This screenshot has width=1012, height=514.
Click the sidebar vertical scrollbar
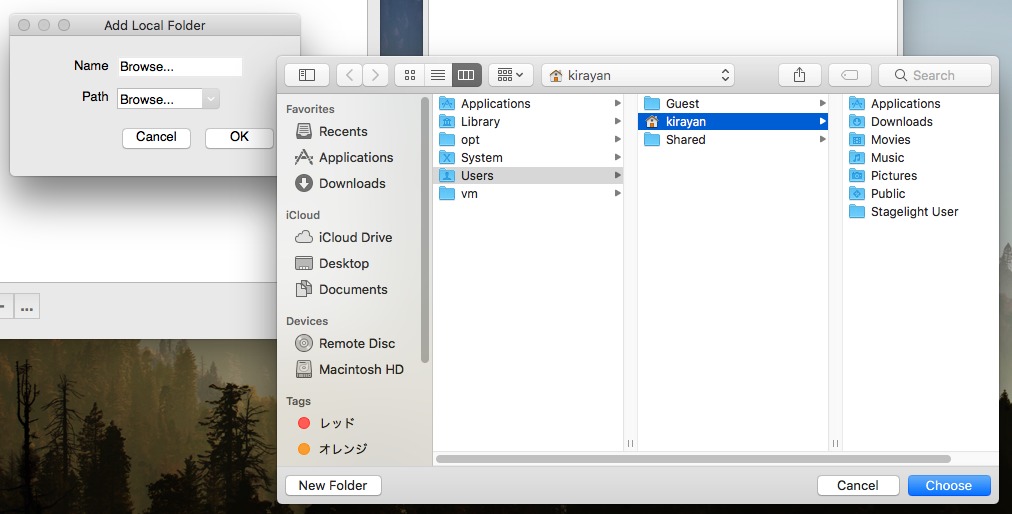pos(425,231)
